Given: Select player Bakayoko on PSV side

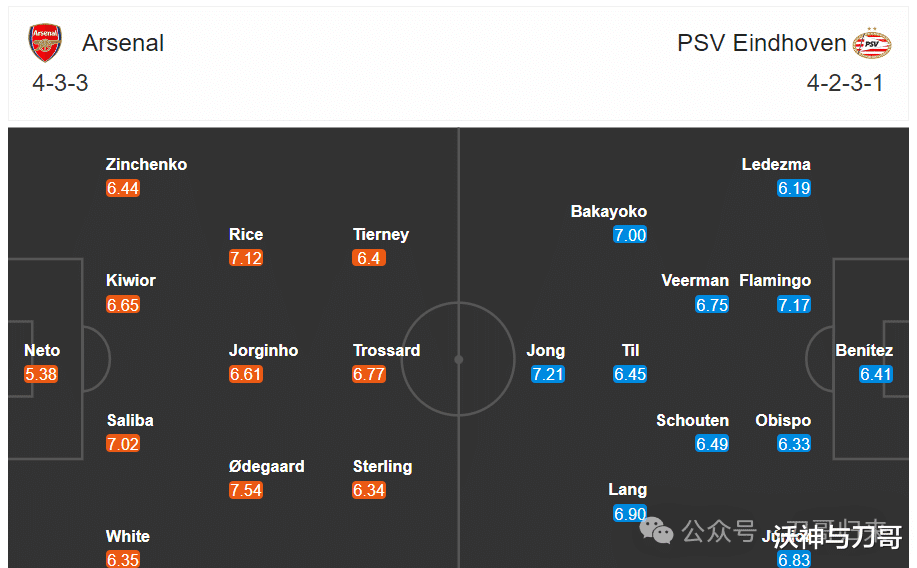Looking at the screenshot, I should point(609,211).
